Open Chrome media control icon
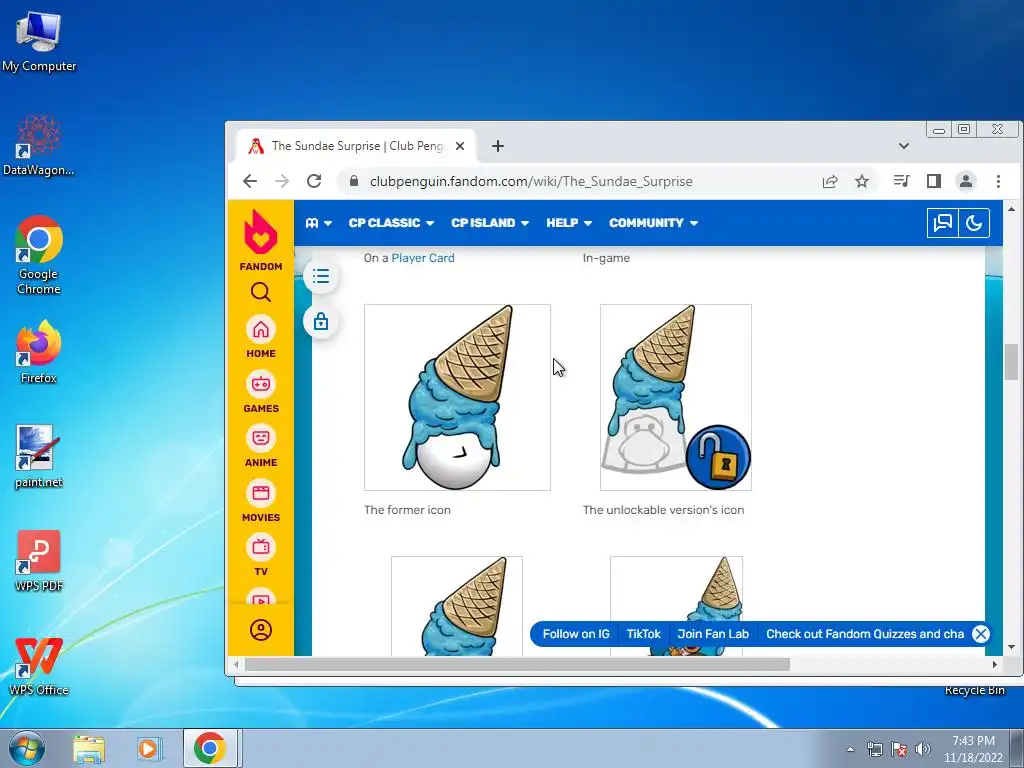This screenshot has height=768, width=1024. [901, 181]
